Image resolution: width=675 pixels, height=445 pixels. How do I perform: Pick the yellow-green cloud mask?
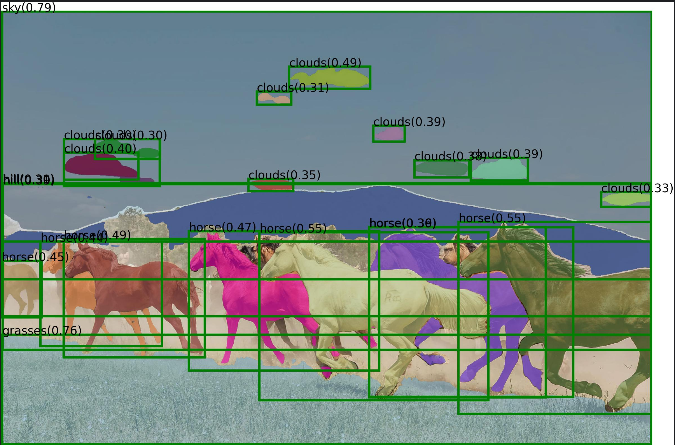point(330,78)
